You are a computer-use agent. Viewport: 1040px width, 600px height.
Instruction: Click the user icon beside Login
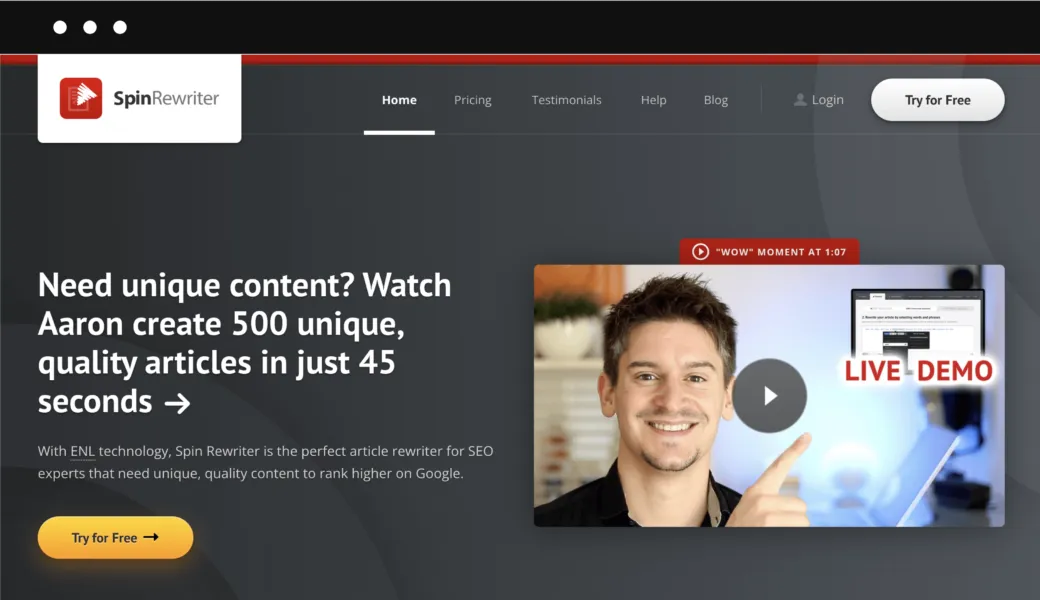(x=800, y=99)
